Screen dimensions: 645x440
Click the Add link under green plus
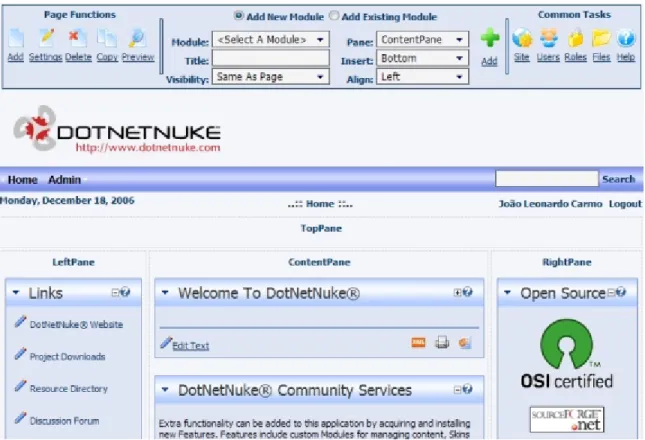coord(489,61)
